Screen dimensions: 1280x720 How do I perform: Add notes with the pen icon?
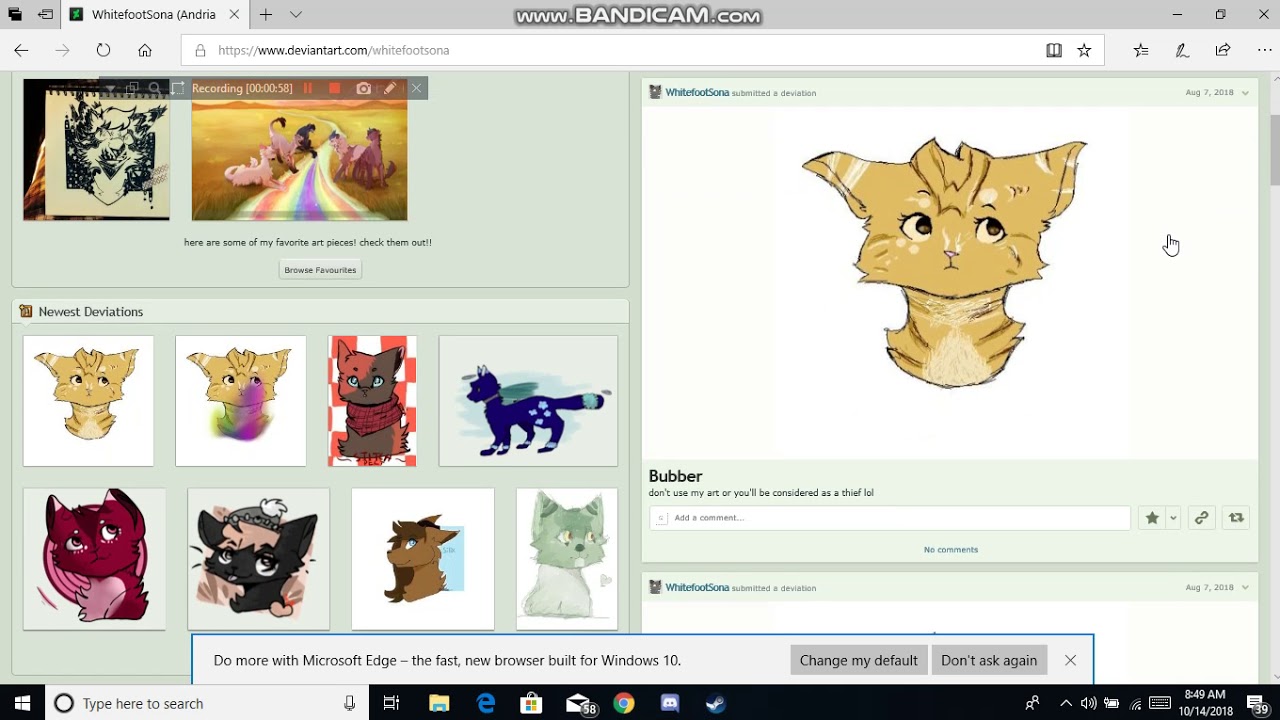click(1182, 50)
